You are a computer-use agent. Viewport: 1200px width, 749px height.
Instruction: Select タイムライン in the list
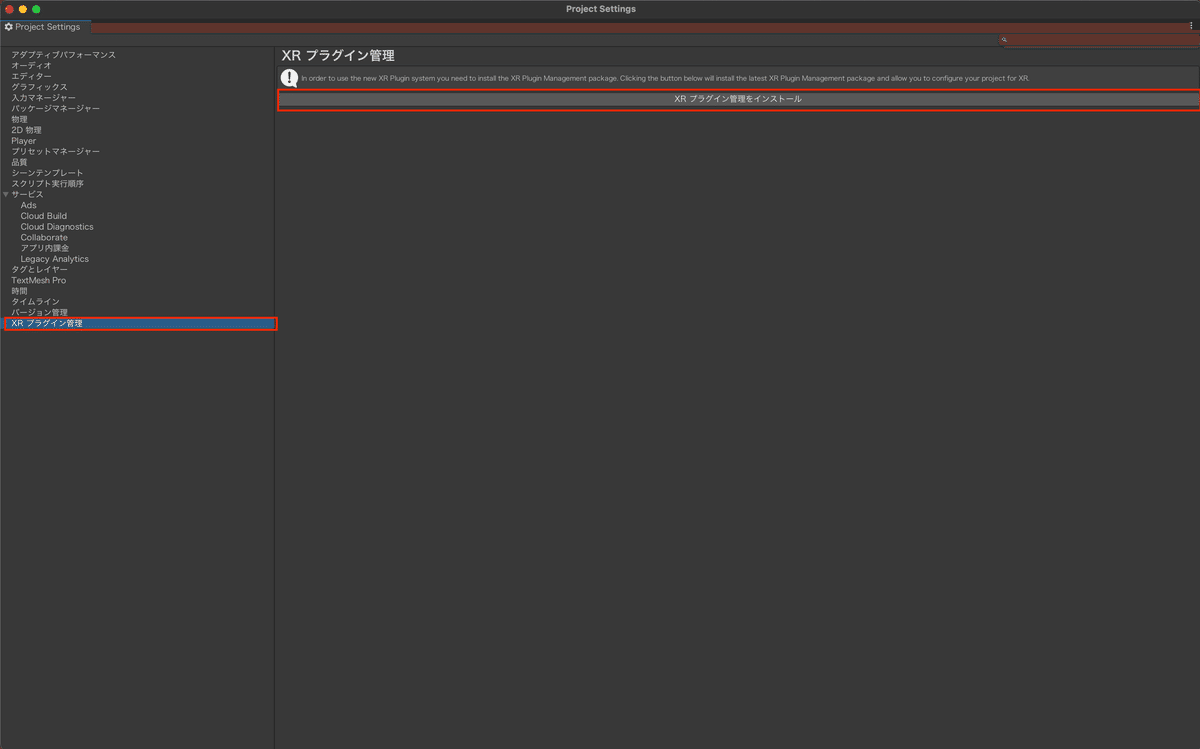(x=35, y=302)
